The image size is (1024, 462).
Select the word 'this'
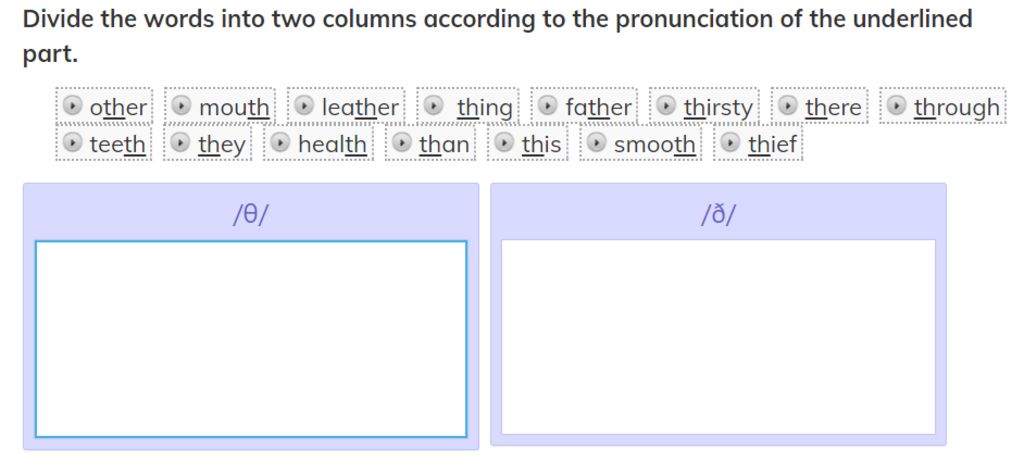tap(541, 145)
